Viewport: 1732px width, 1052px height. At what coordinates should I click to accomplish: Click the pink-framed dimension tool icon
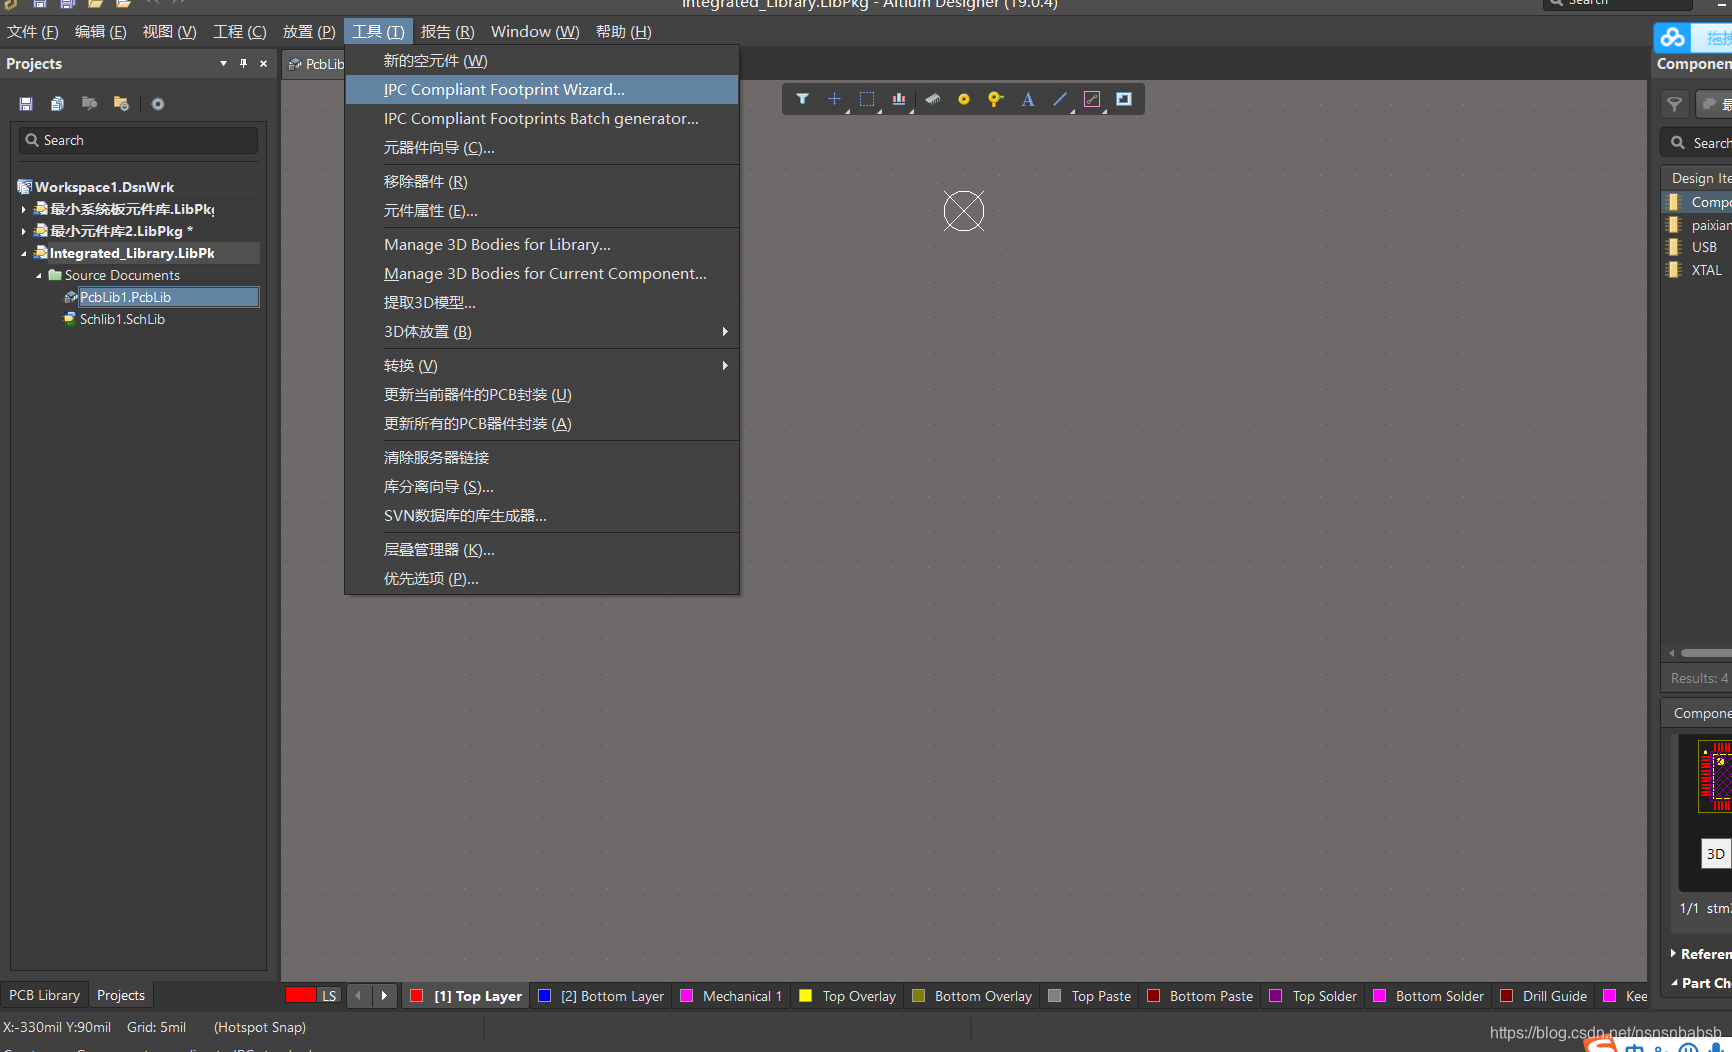pos(1092,99)
